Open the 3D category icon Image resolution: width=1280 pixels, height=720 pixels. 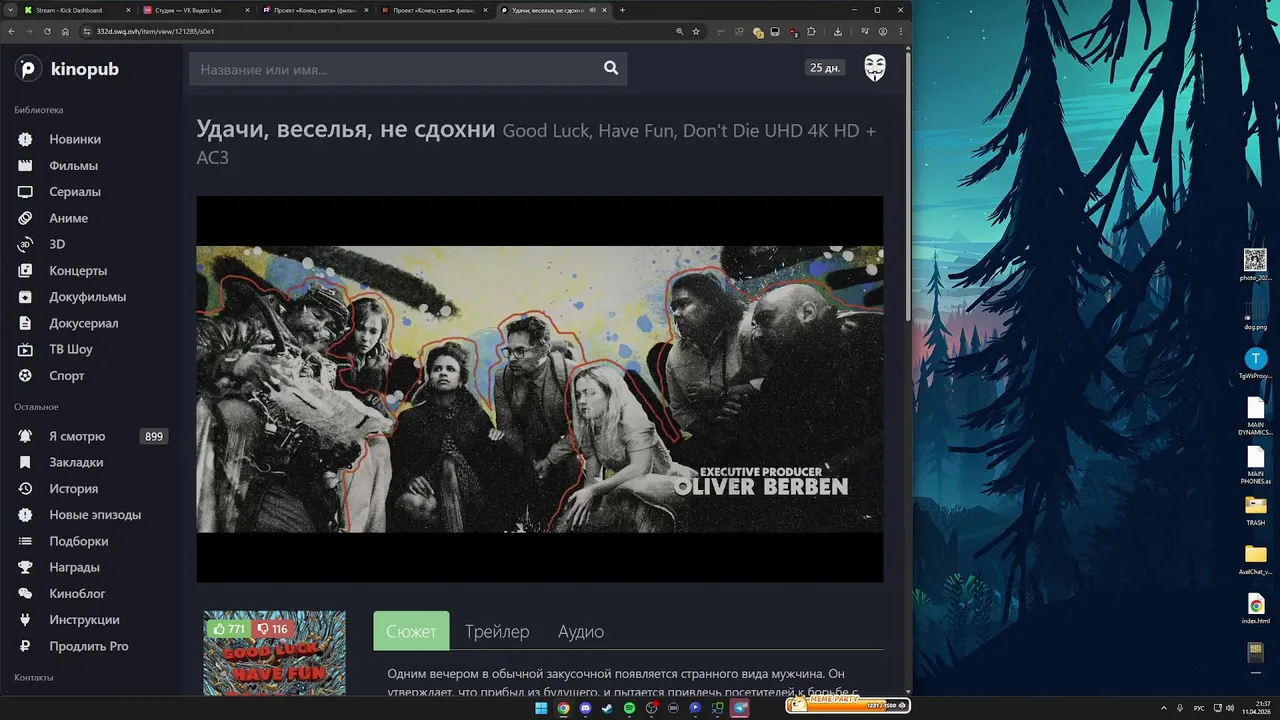pyautogui.click(x=25, y=244)
